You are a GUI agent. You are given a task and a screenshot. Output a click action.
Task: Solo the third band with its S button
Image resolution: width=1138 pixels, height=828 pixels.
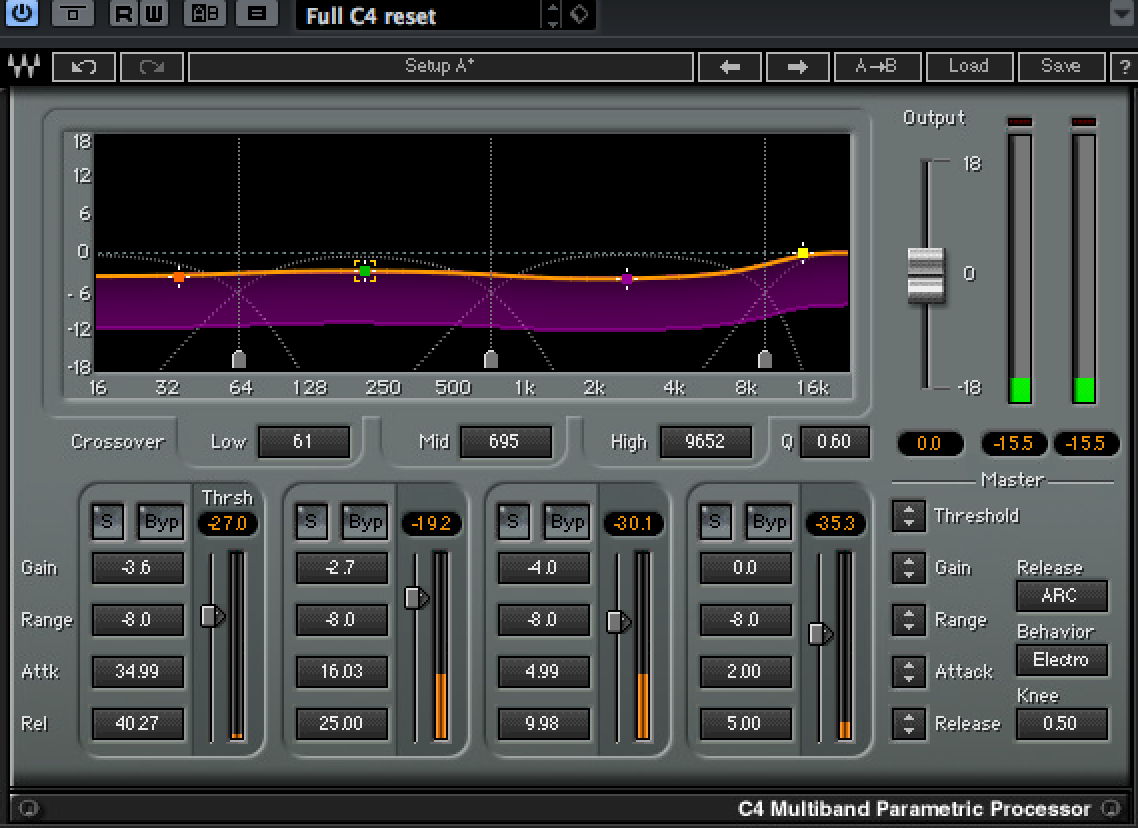[512, 521]
